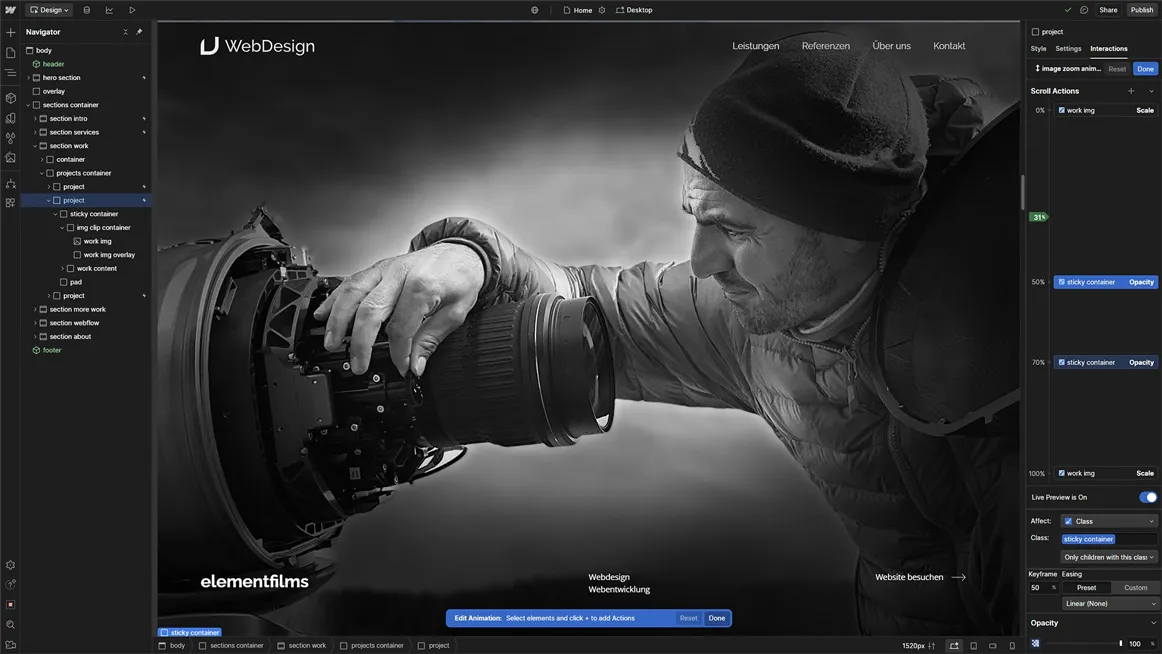Toggle Live Preview switch off
1162x654 pixels.
(1147, 498)
